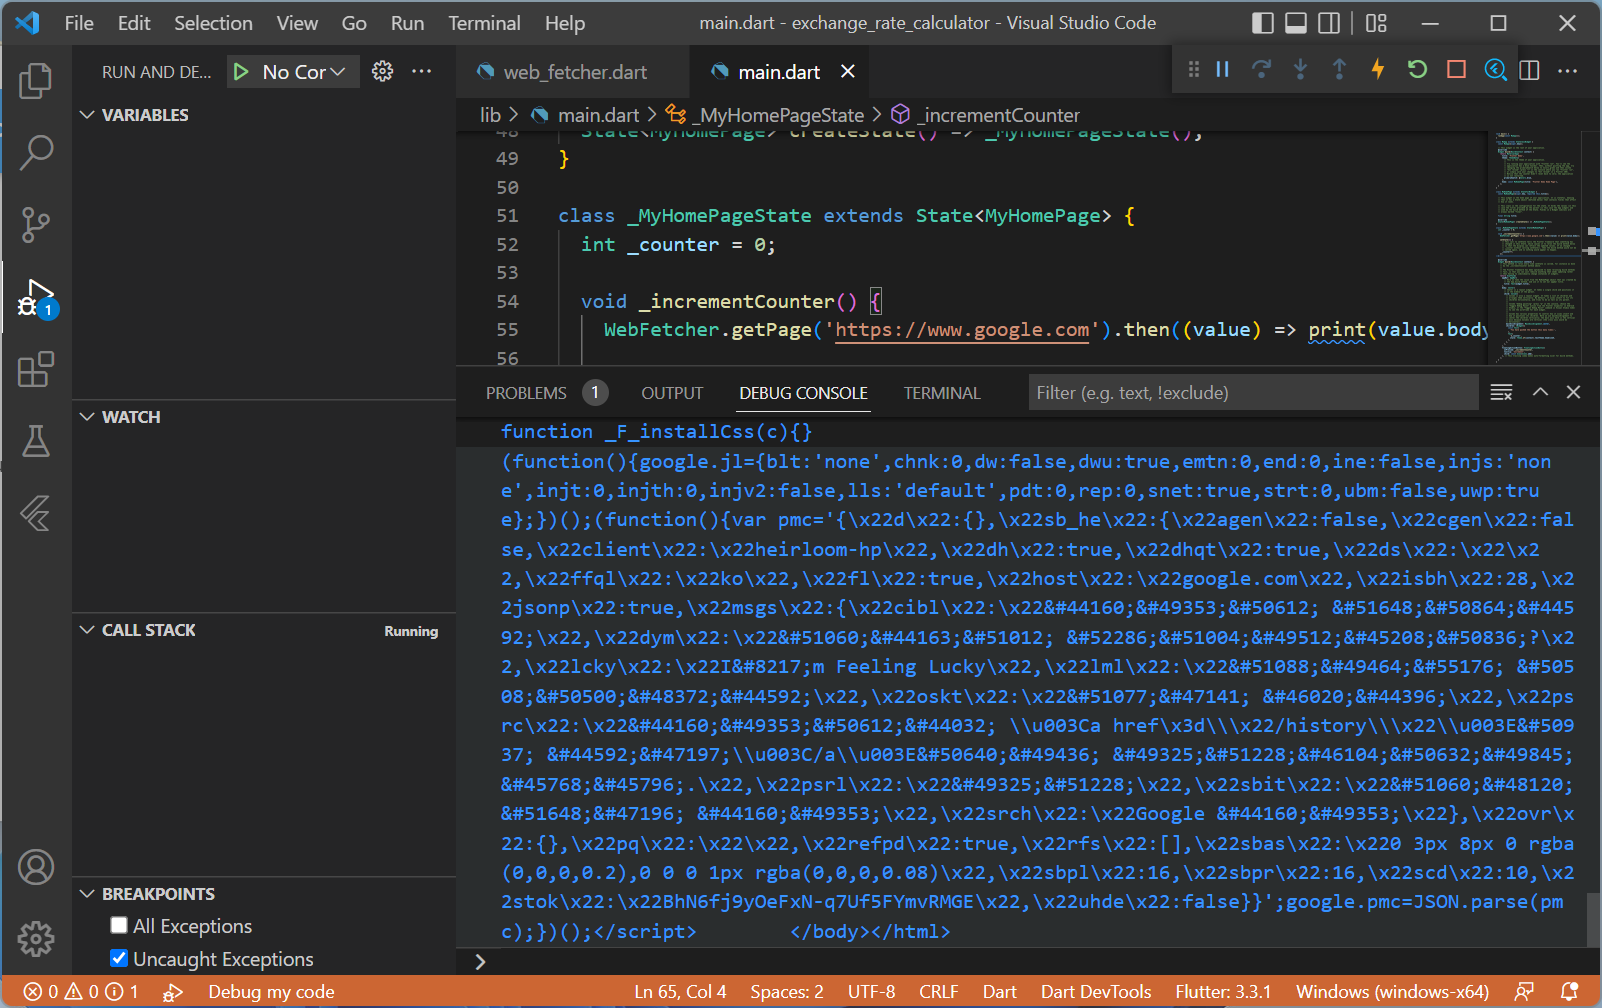Open the Testing flask view
The image size is (1602, 1008).
[x=36, y=441]
